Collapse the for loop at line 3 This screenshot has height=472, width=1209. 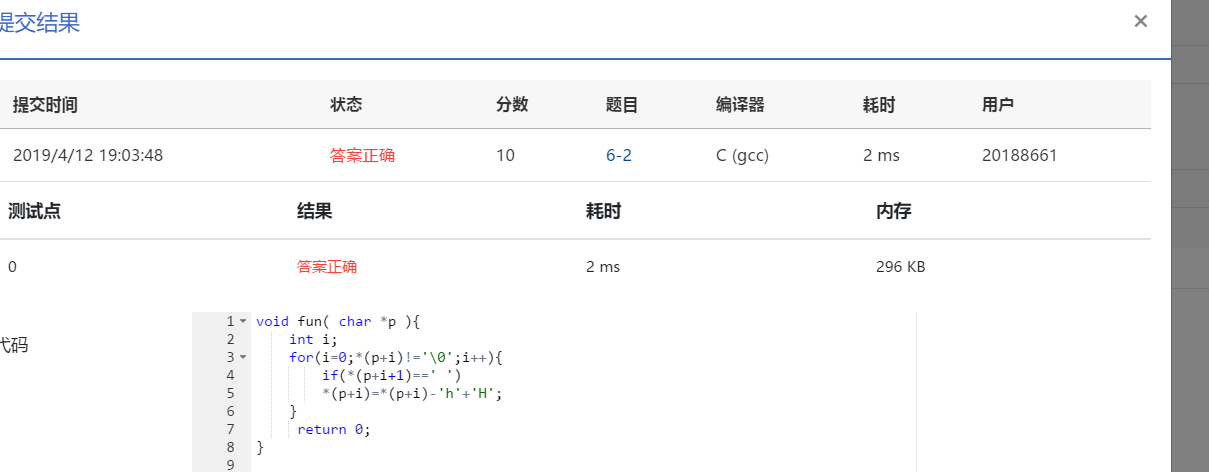click(243, 357)
